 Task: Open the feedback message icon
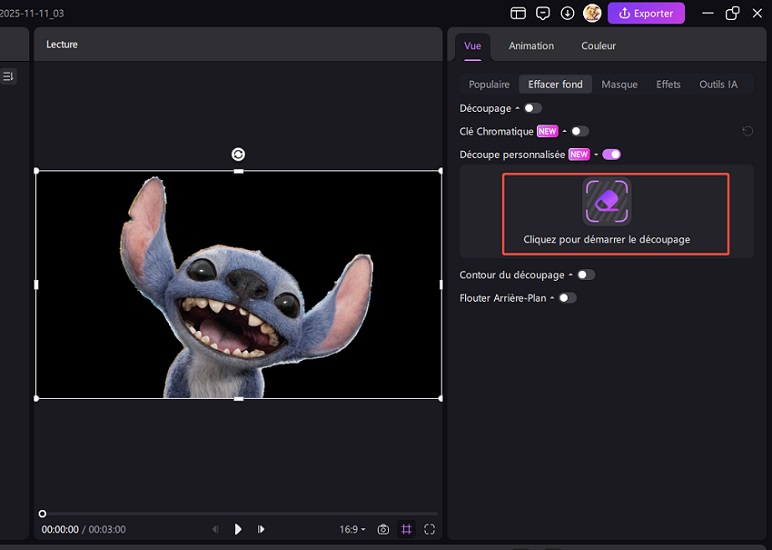pyautogui.click(x=543, y=13)
